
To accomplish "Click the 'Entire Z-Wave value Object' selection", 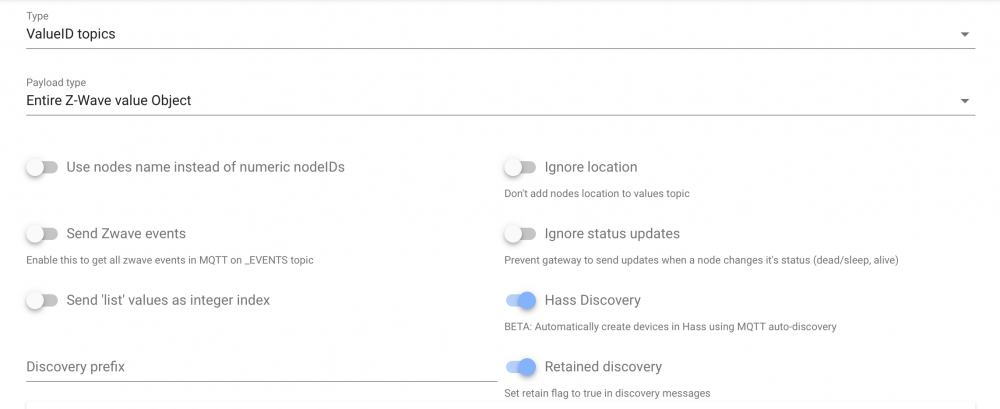I will tap(109, 101).
